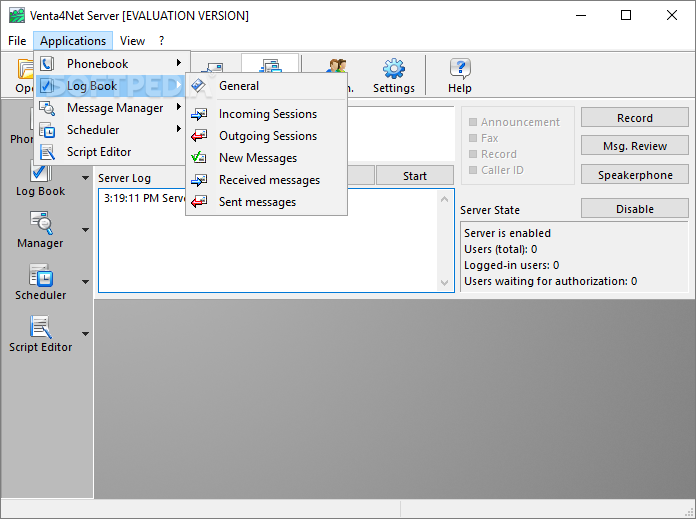Click 'Server is enabled' status text

tap(507, 233)
